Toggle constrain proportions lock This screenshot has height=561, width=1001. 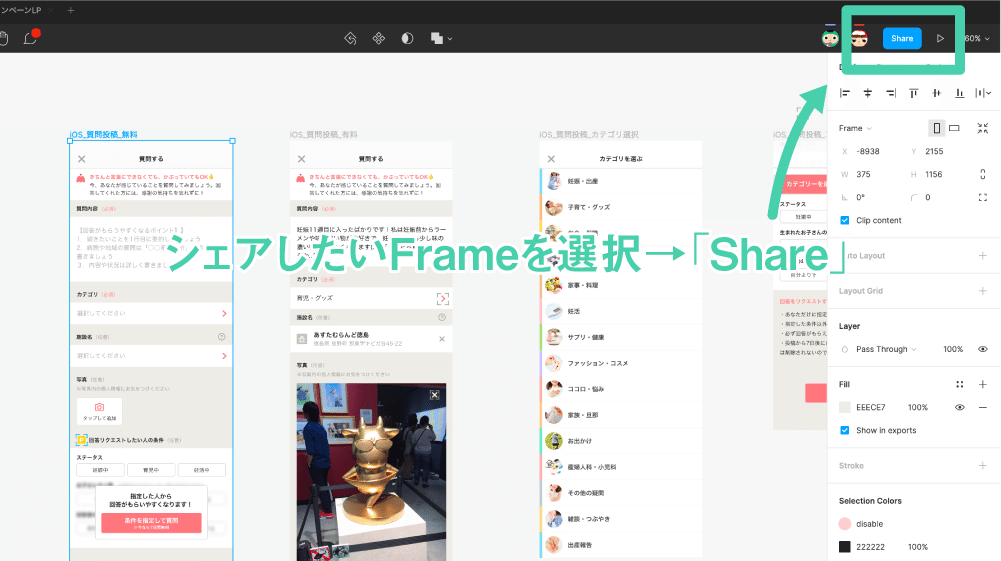[x=982, y=174]
